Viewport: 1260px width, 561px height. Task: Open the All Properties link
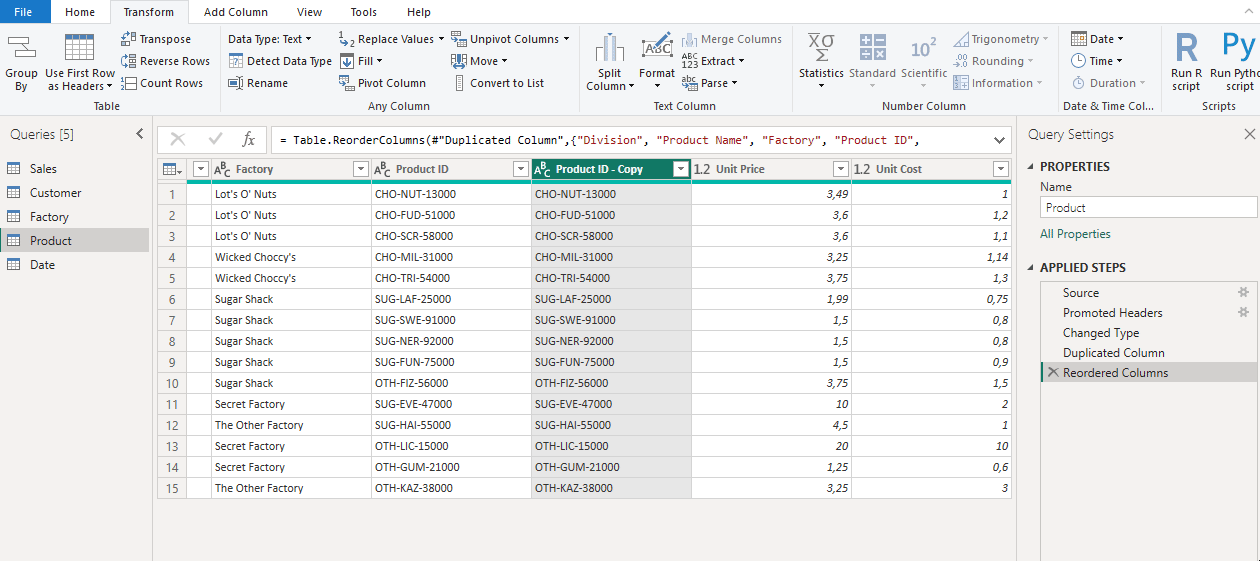(1075, 234)
